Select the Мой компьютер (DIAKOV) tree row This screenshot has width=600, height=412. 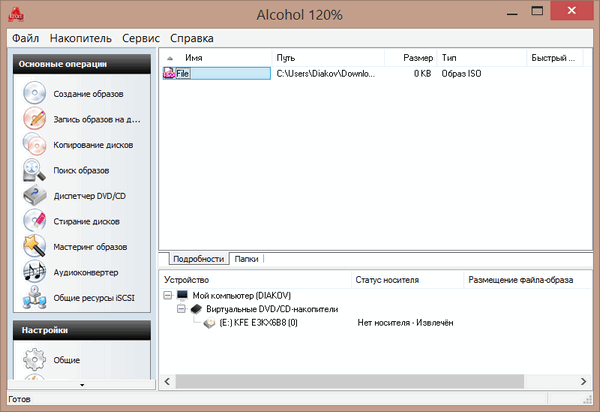(241, 296)
